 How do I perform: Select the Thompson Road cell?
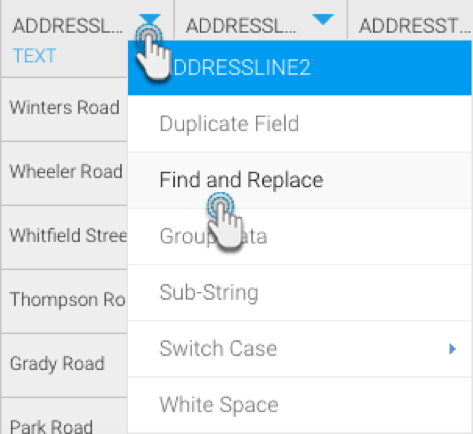(64, 301)
